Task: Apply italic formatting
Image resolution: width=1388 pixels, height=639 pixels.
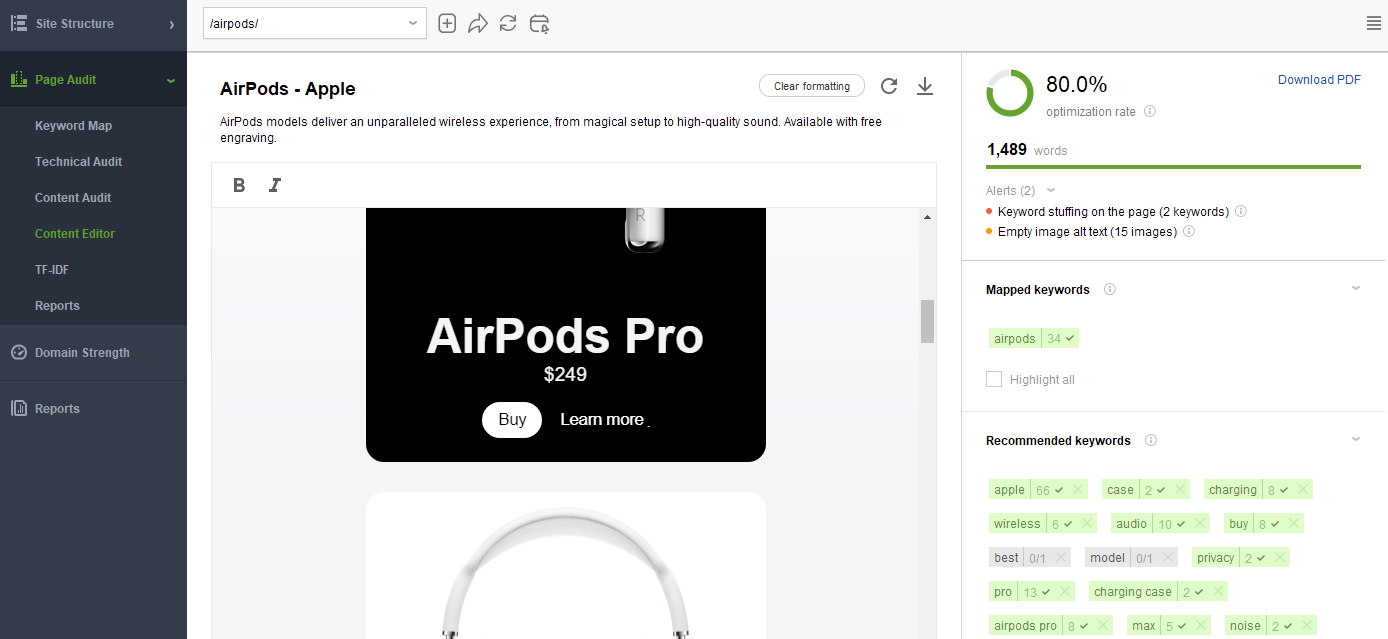Action: click(x=275, y=185)
